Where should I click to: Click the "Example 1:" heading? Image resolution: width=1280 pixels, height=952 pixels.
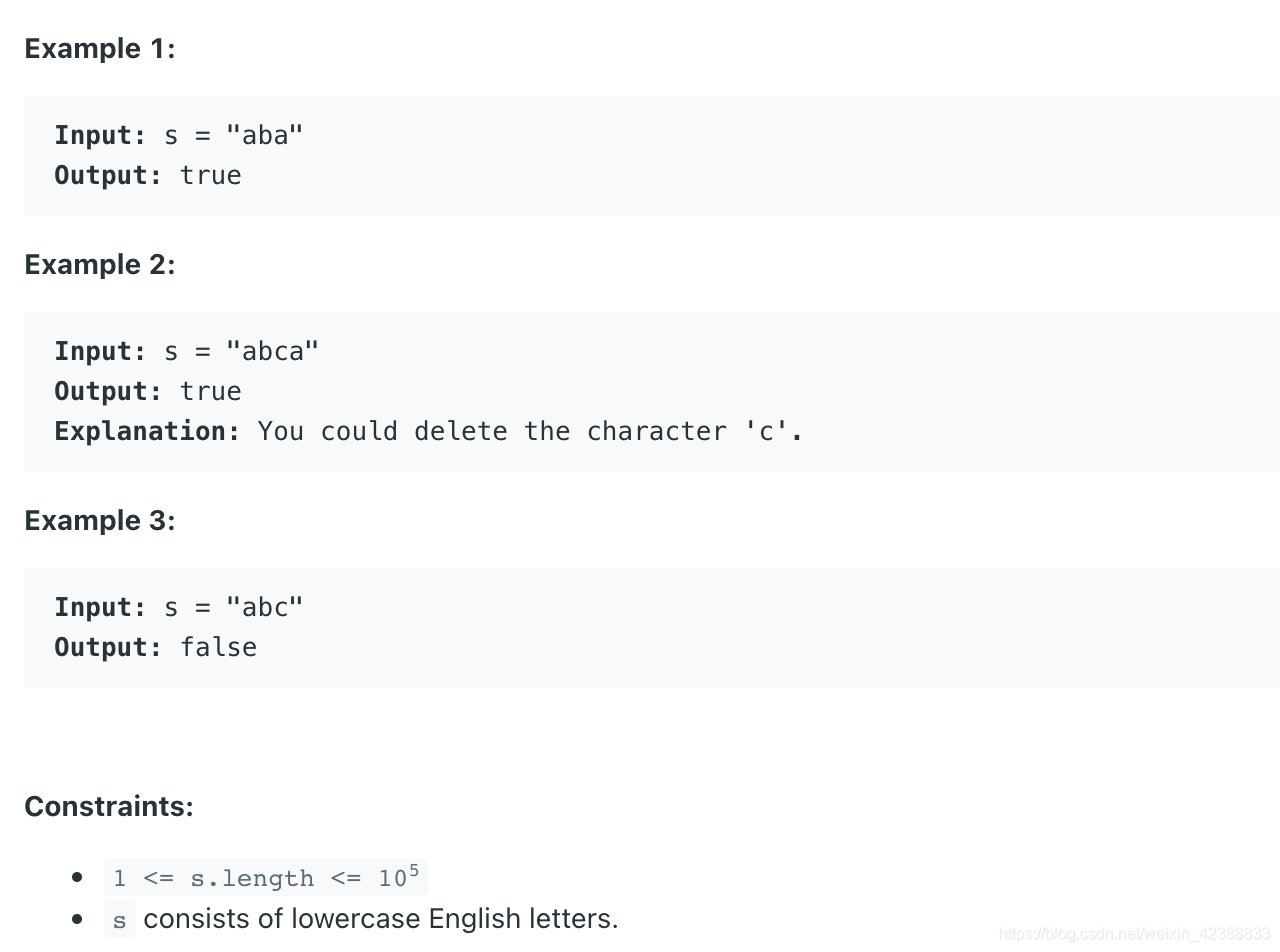tap(100, 49)
